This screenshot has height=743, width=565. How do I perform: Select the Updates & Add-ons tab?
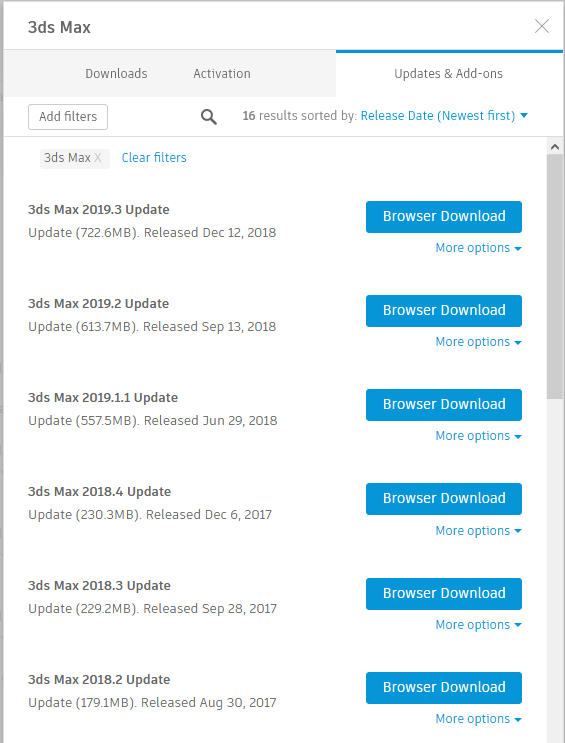click(x=449, y=73)
